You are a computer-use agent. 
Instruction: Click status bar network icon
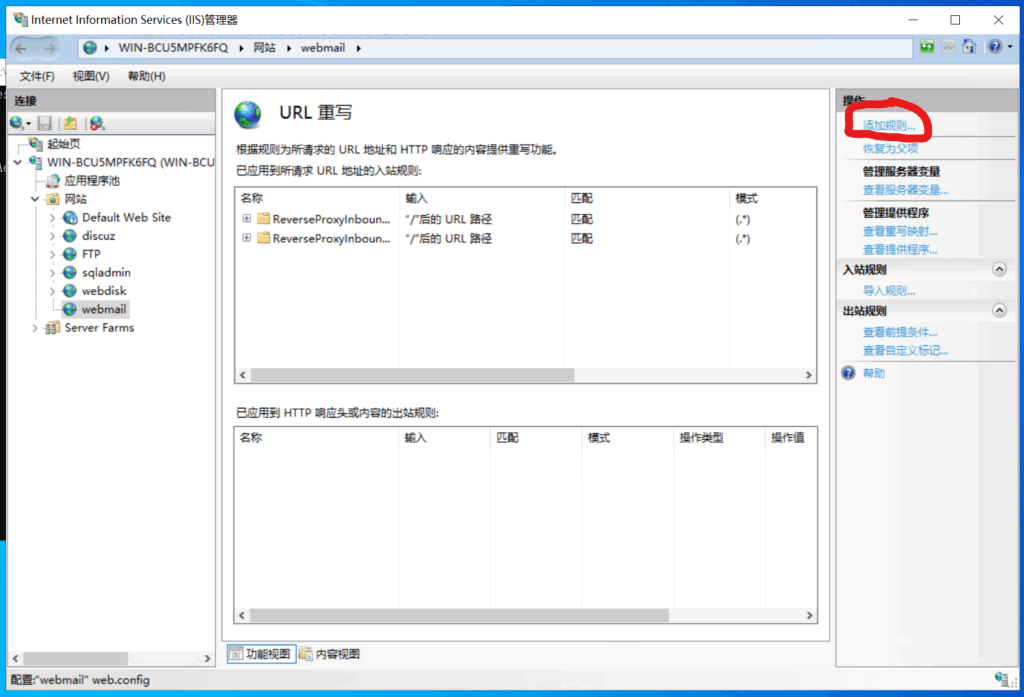point(1001,679)
